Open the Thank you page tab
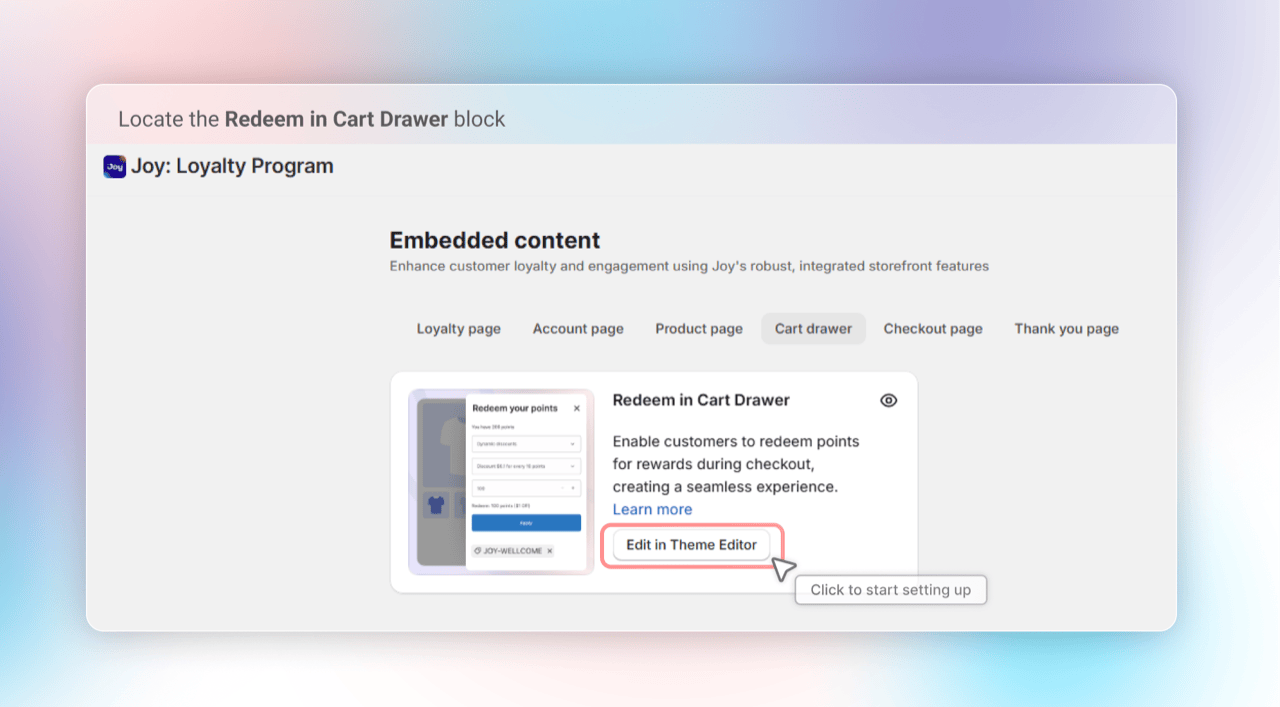Screen dimensions: 1280x707 (1066, 329)
